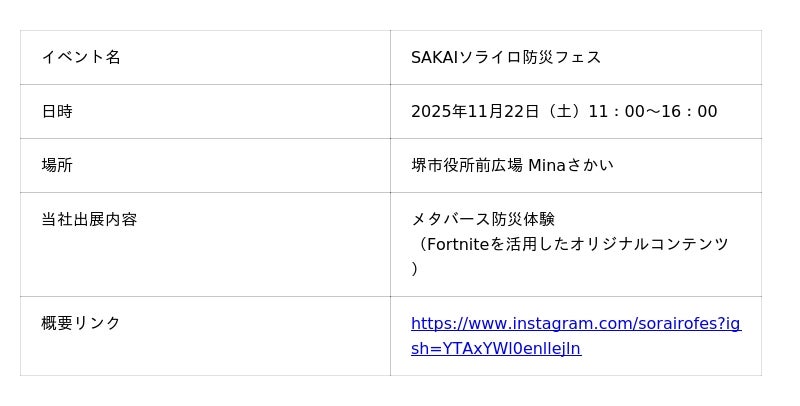
Task: Click the 堺市役所前広場 venue text
Action: coord(466,165)
